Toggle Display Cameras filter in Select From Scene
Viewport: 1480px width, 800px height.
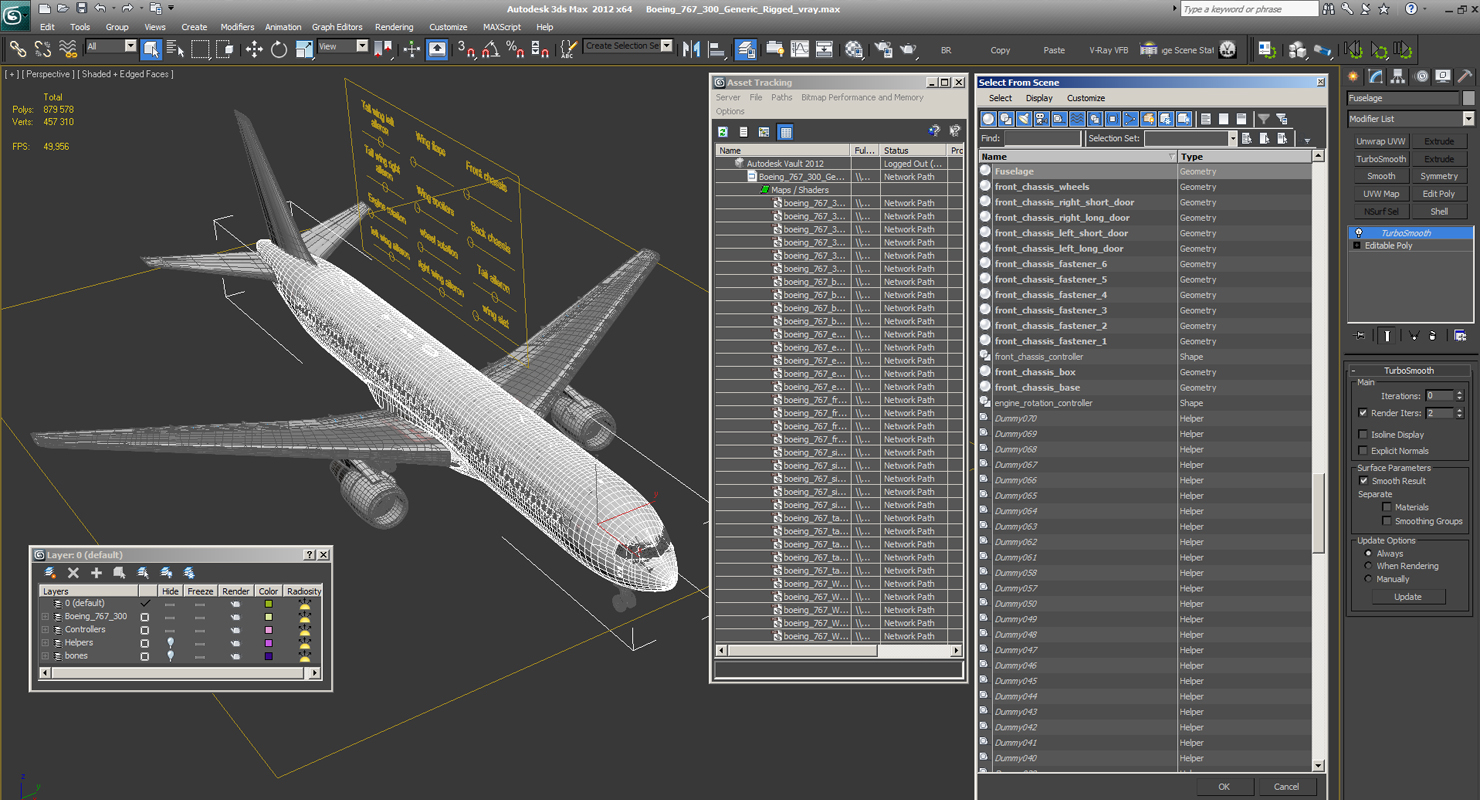coord(1041,119)
